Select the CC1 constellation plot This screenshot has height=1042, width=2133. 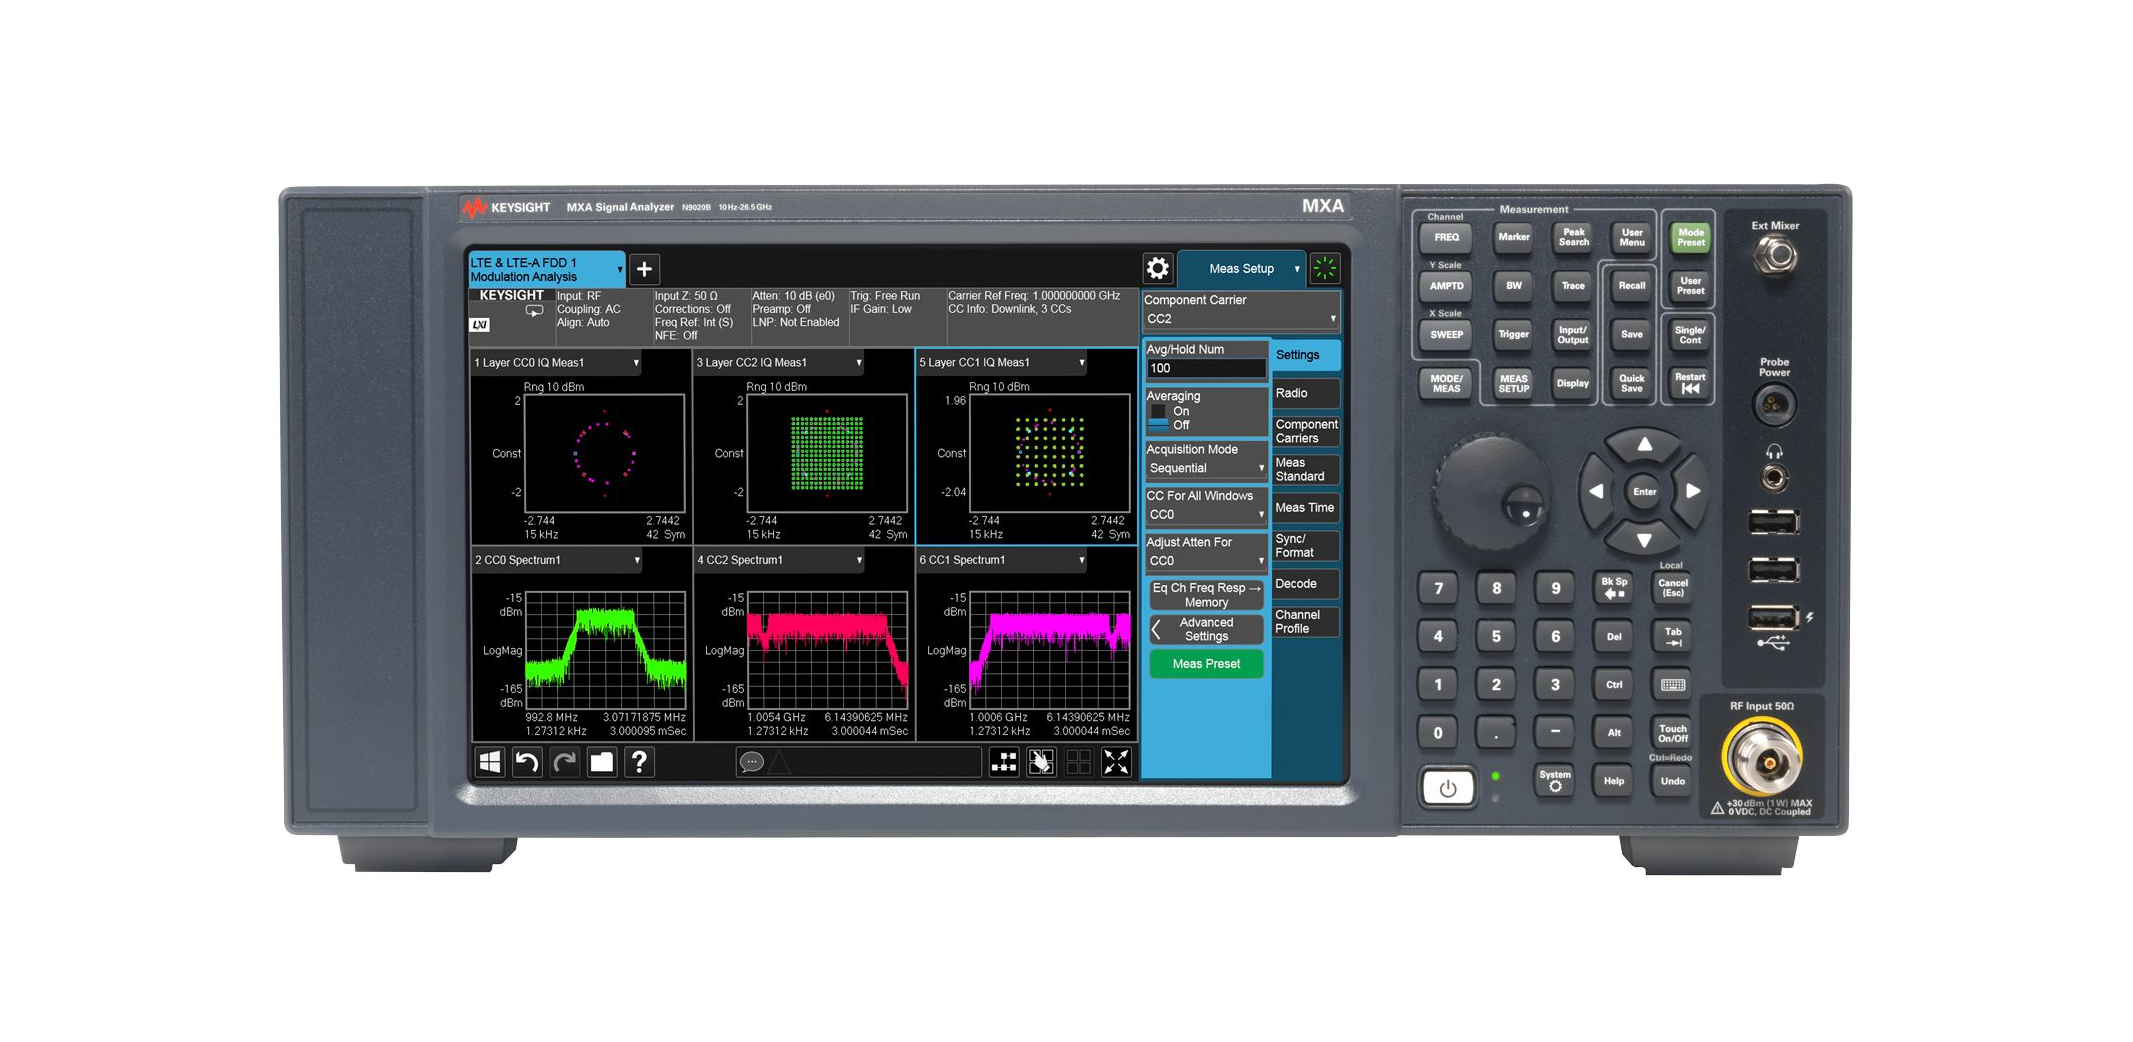pos(1049,453)
